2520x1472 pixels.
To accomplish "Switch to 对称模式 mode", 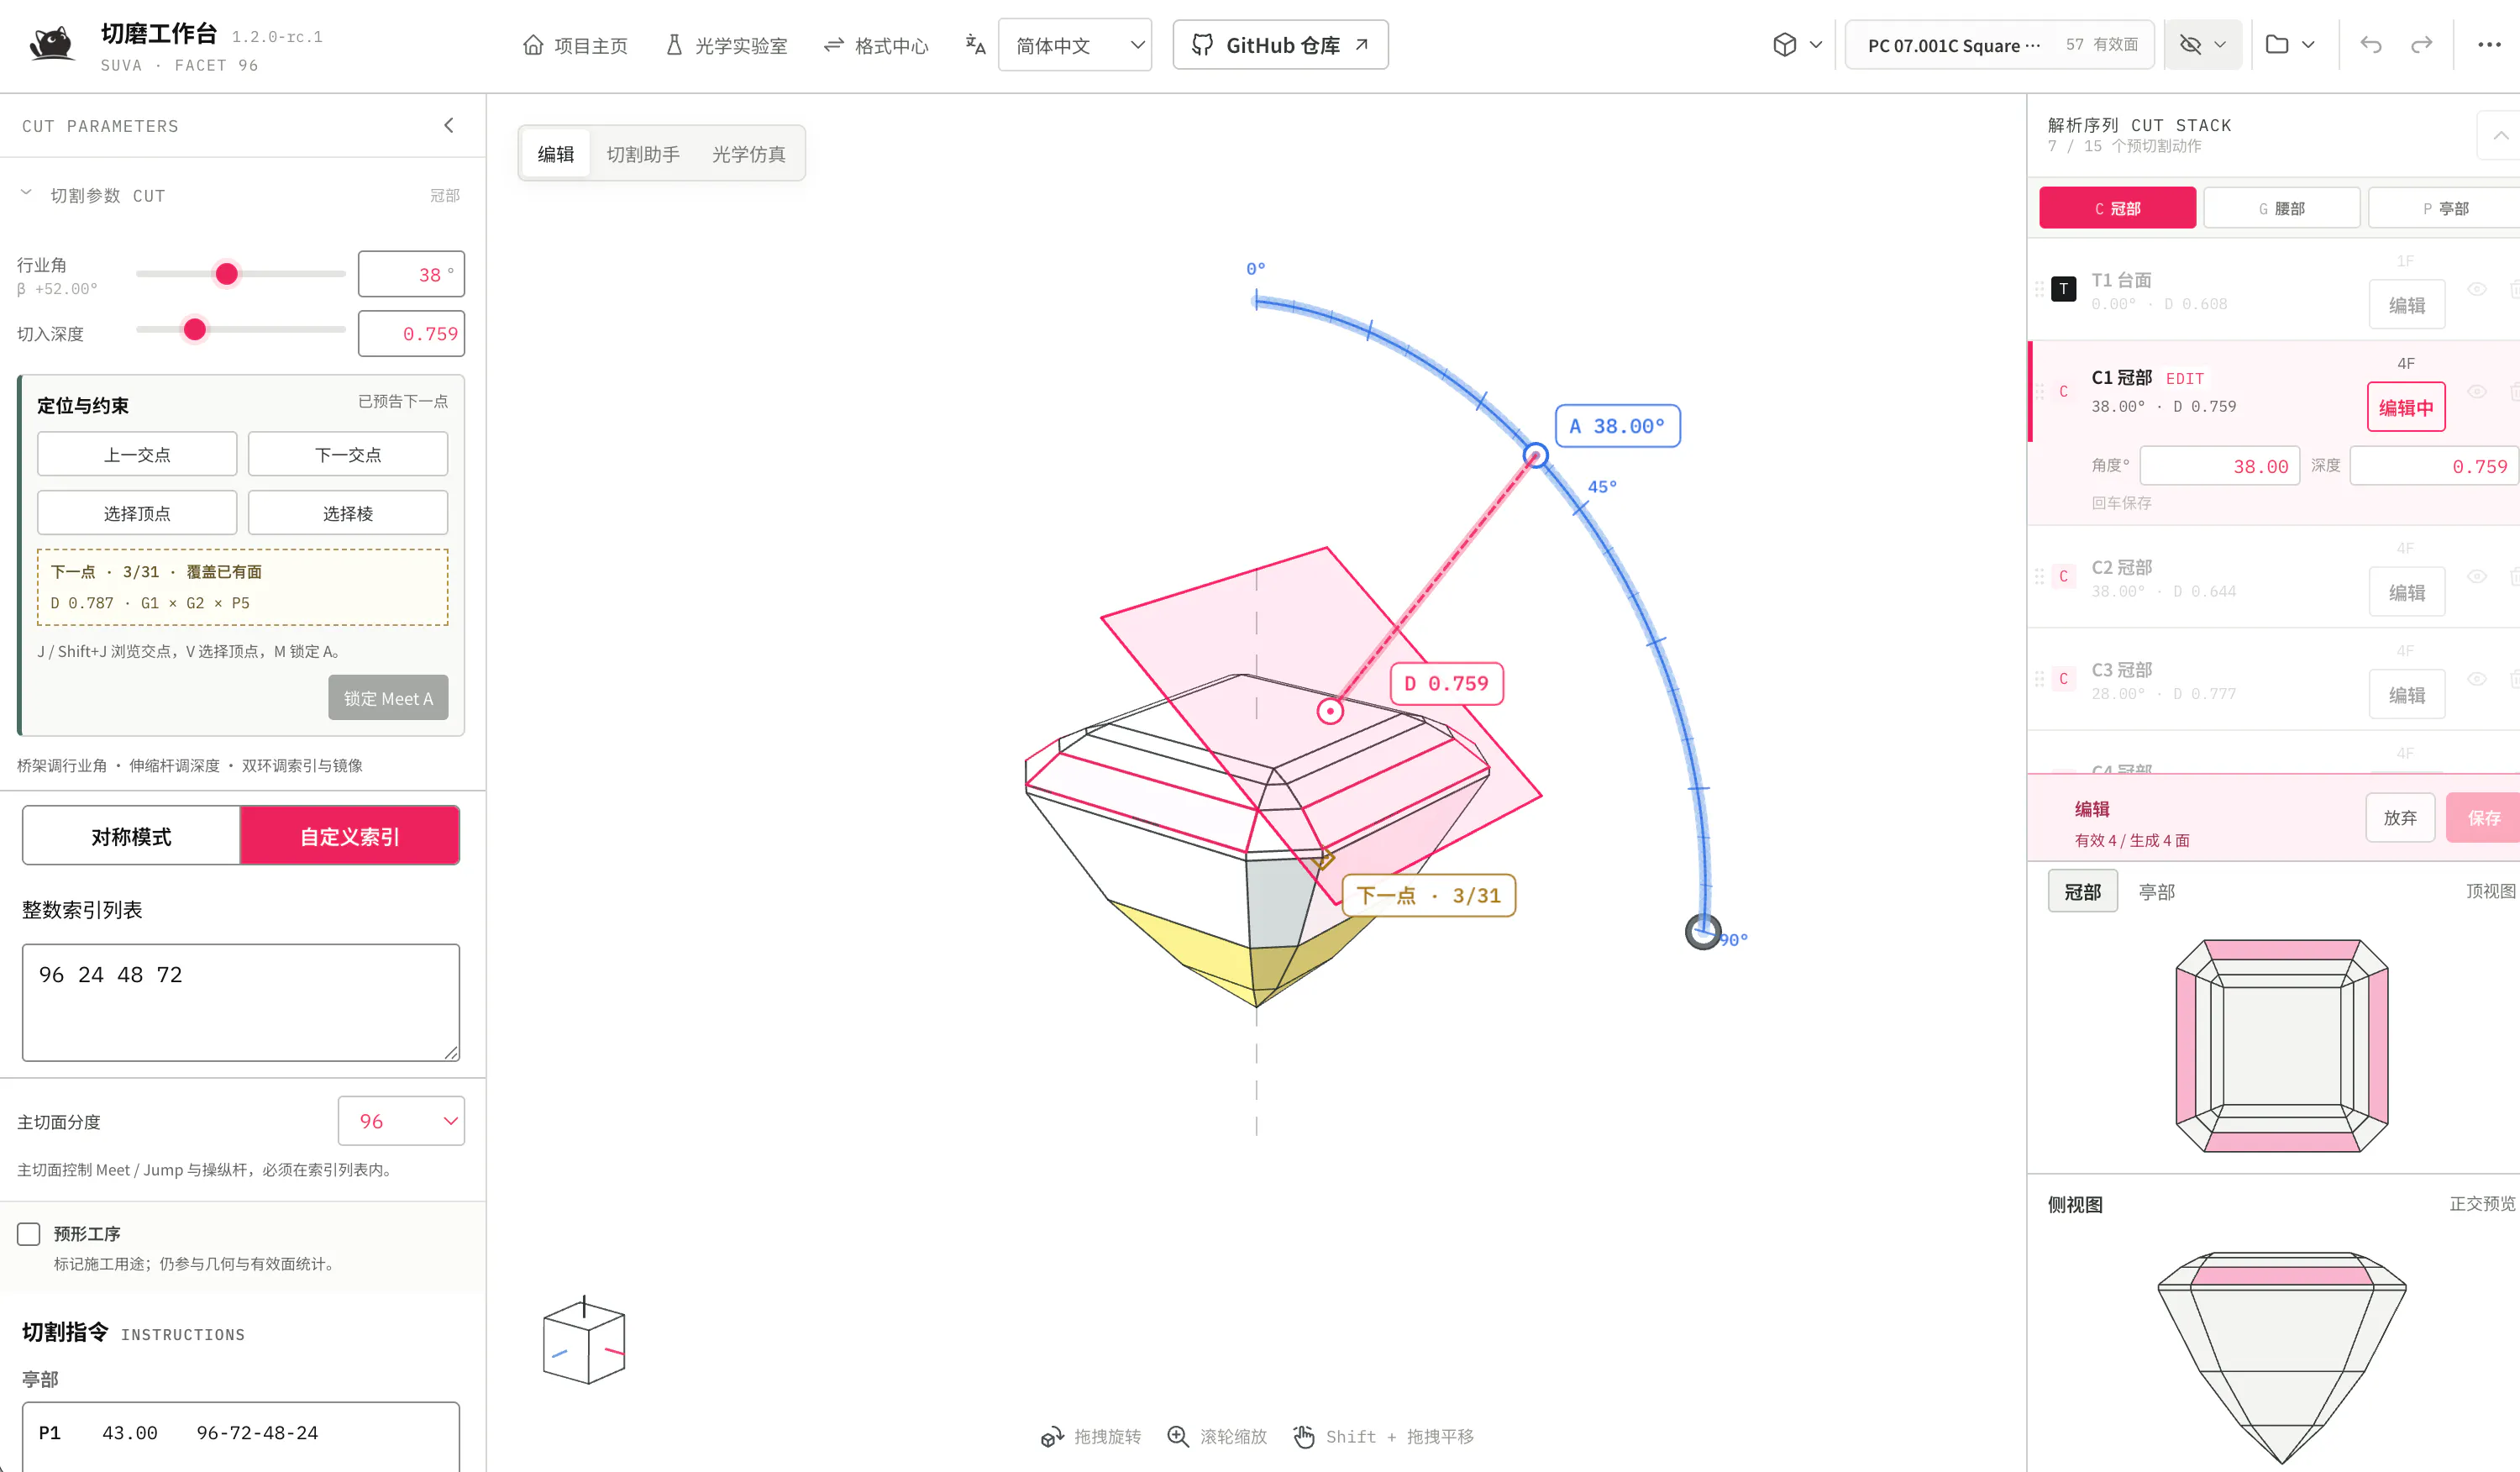I will pyautogui.click(x=131, y=836).
